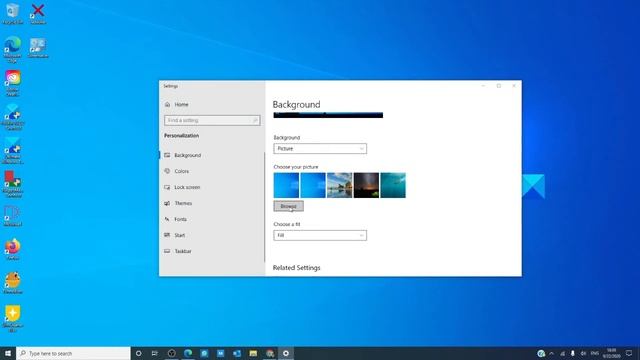Go to Background in Personalization sidebar
Screen dimensions: 640x360
(x=187, y=155)
